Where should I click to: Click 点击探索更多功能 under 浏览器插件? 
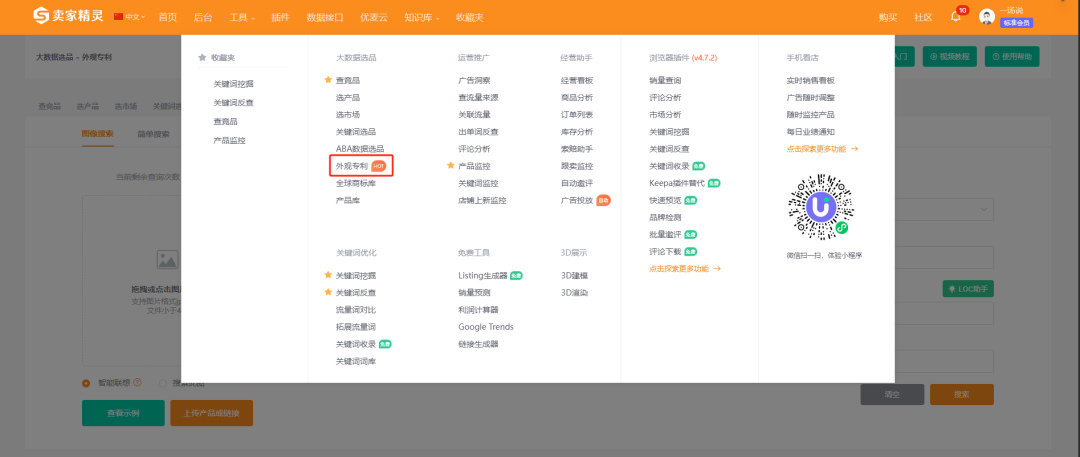(685, 269)
